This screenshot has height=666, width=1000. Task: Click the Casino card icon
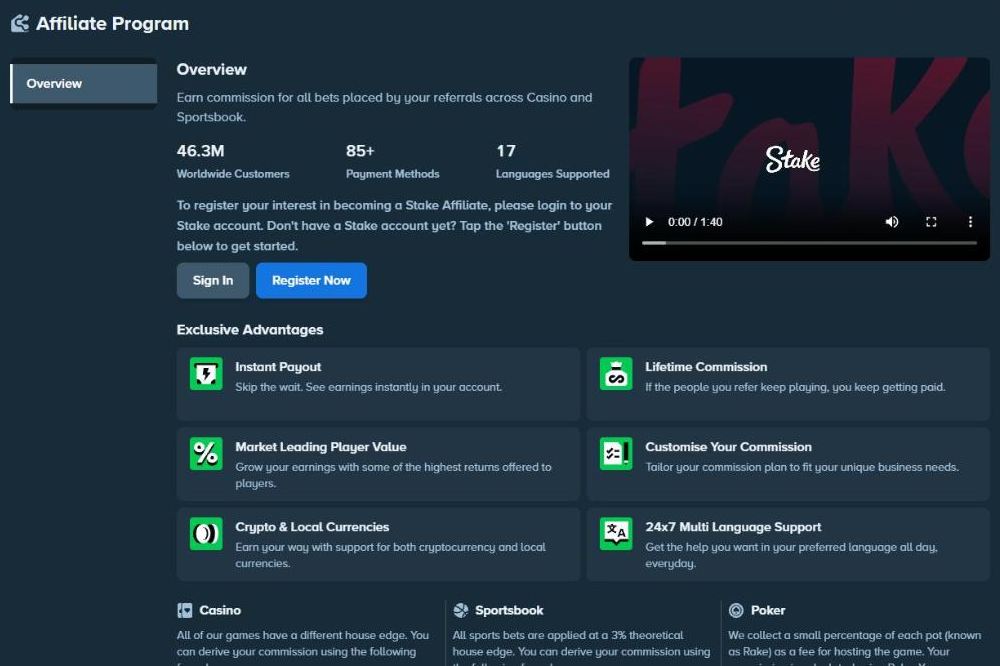184,610
